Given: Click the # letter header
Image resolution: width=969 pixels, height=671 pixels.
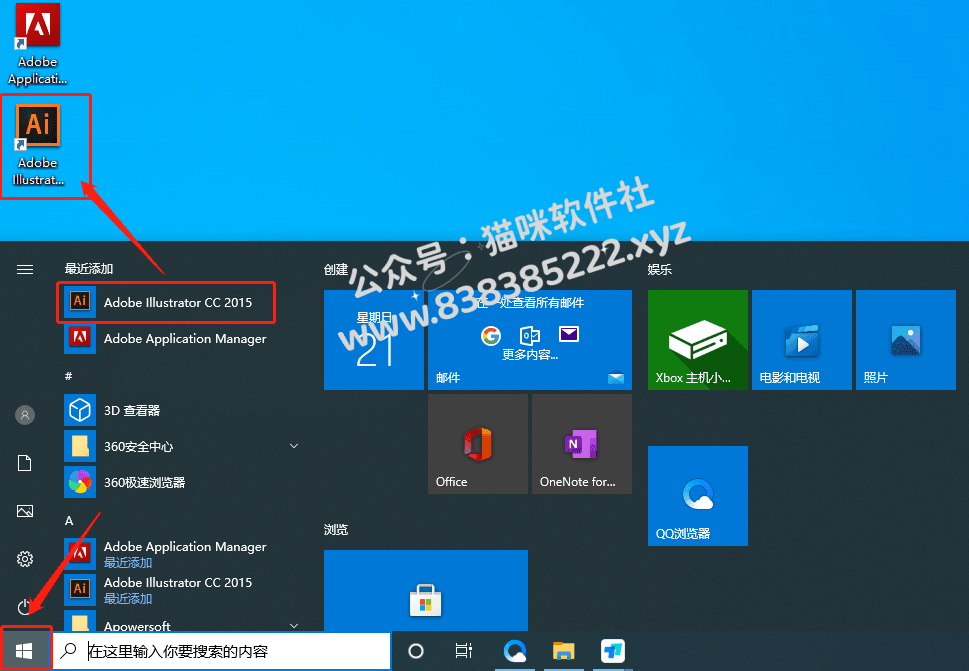Looking at the screenshot, I should [x=69, y=376].
